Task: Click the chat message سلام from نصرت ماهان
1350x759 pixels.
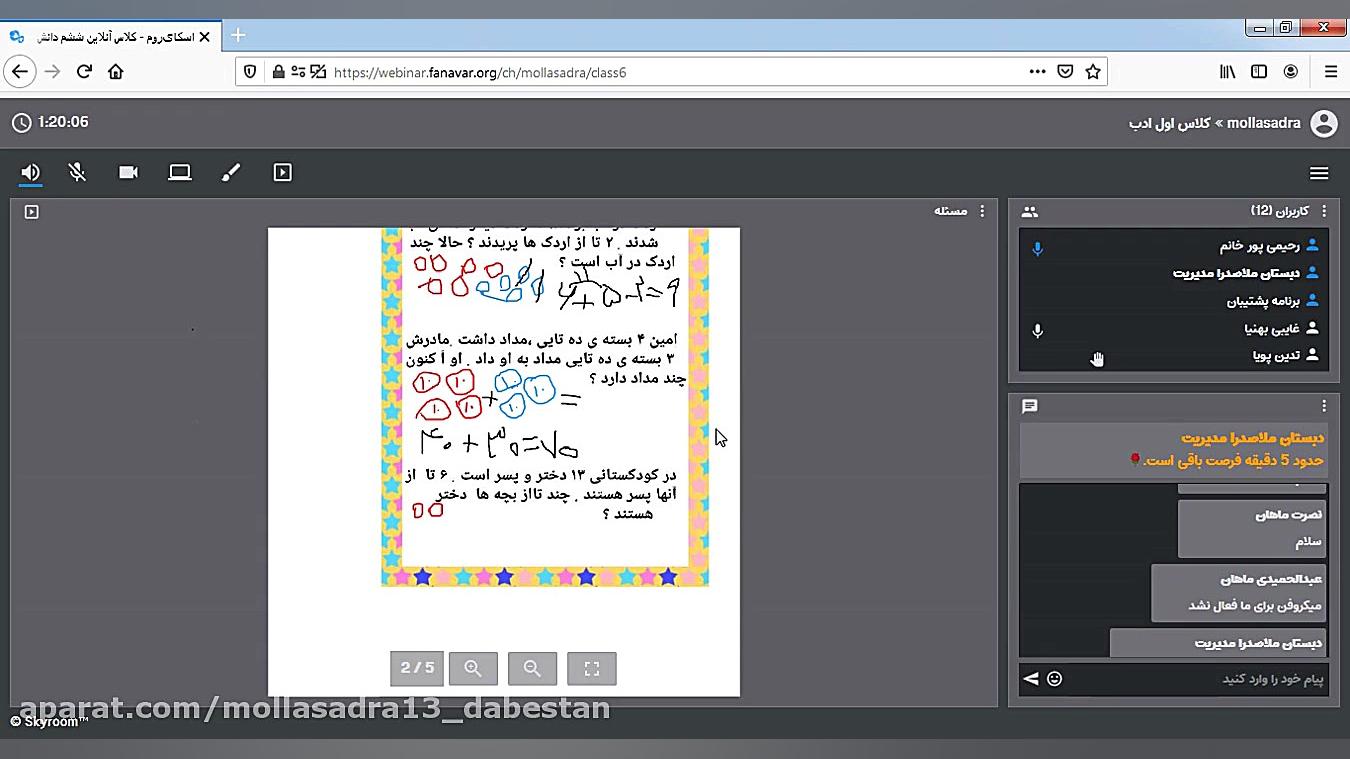Action: pyautogui.click(x=1252, y=529)
